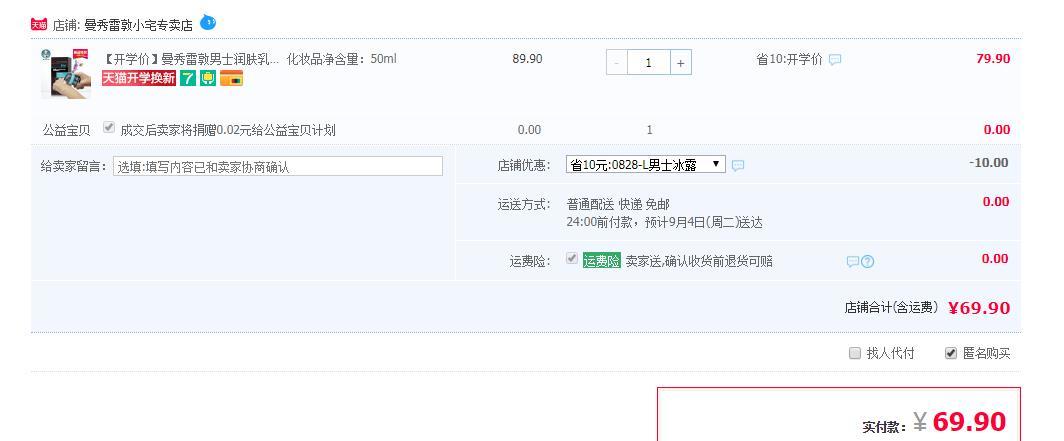This screenshot has height=441, width=1064.
Task: Click the comment bubble icon in the 运费险 row
Action: [852, 262]
